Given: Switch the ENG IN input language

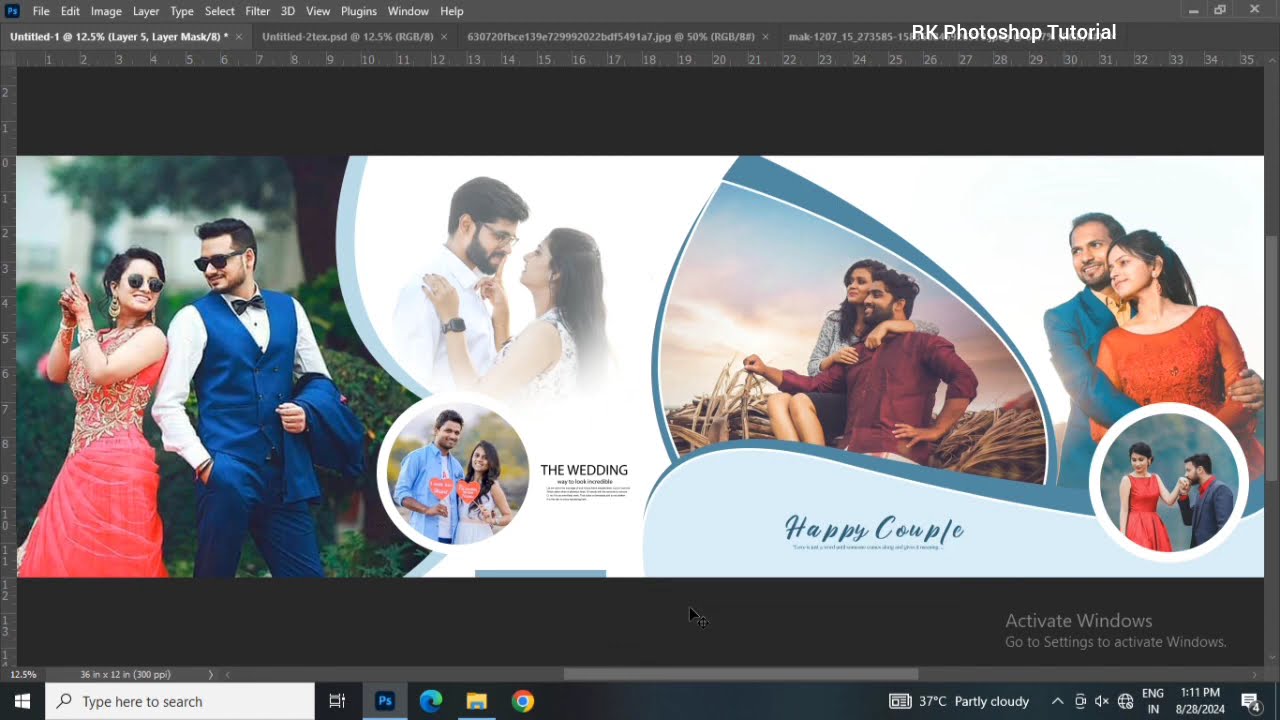Looking at the screenshot, I should coord(1153,701).
